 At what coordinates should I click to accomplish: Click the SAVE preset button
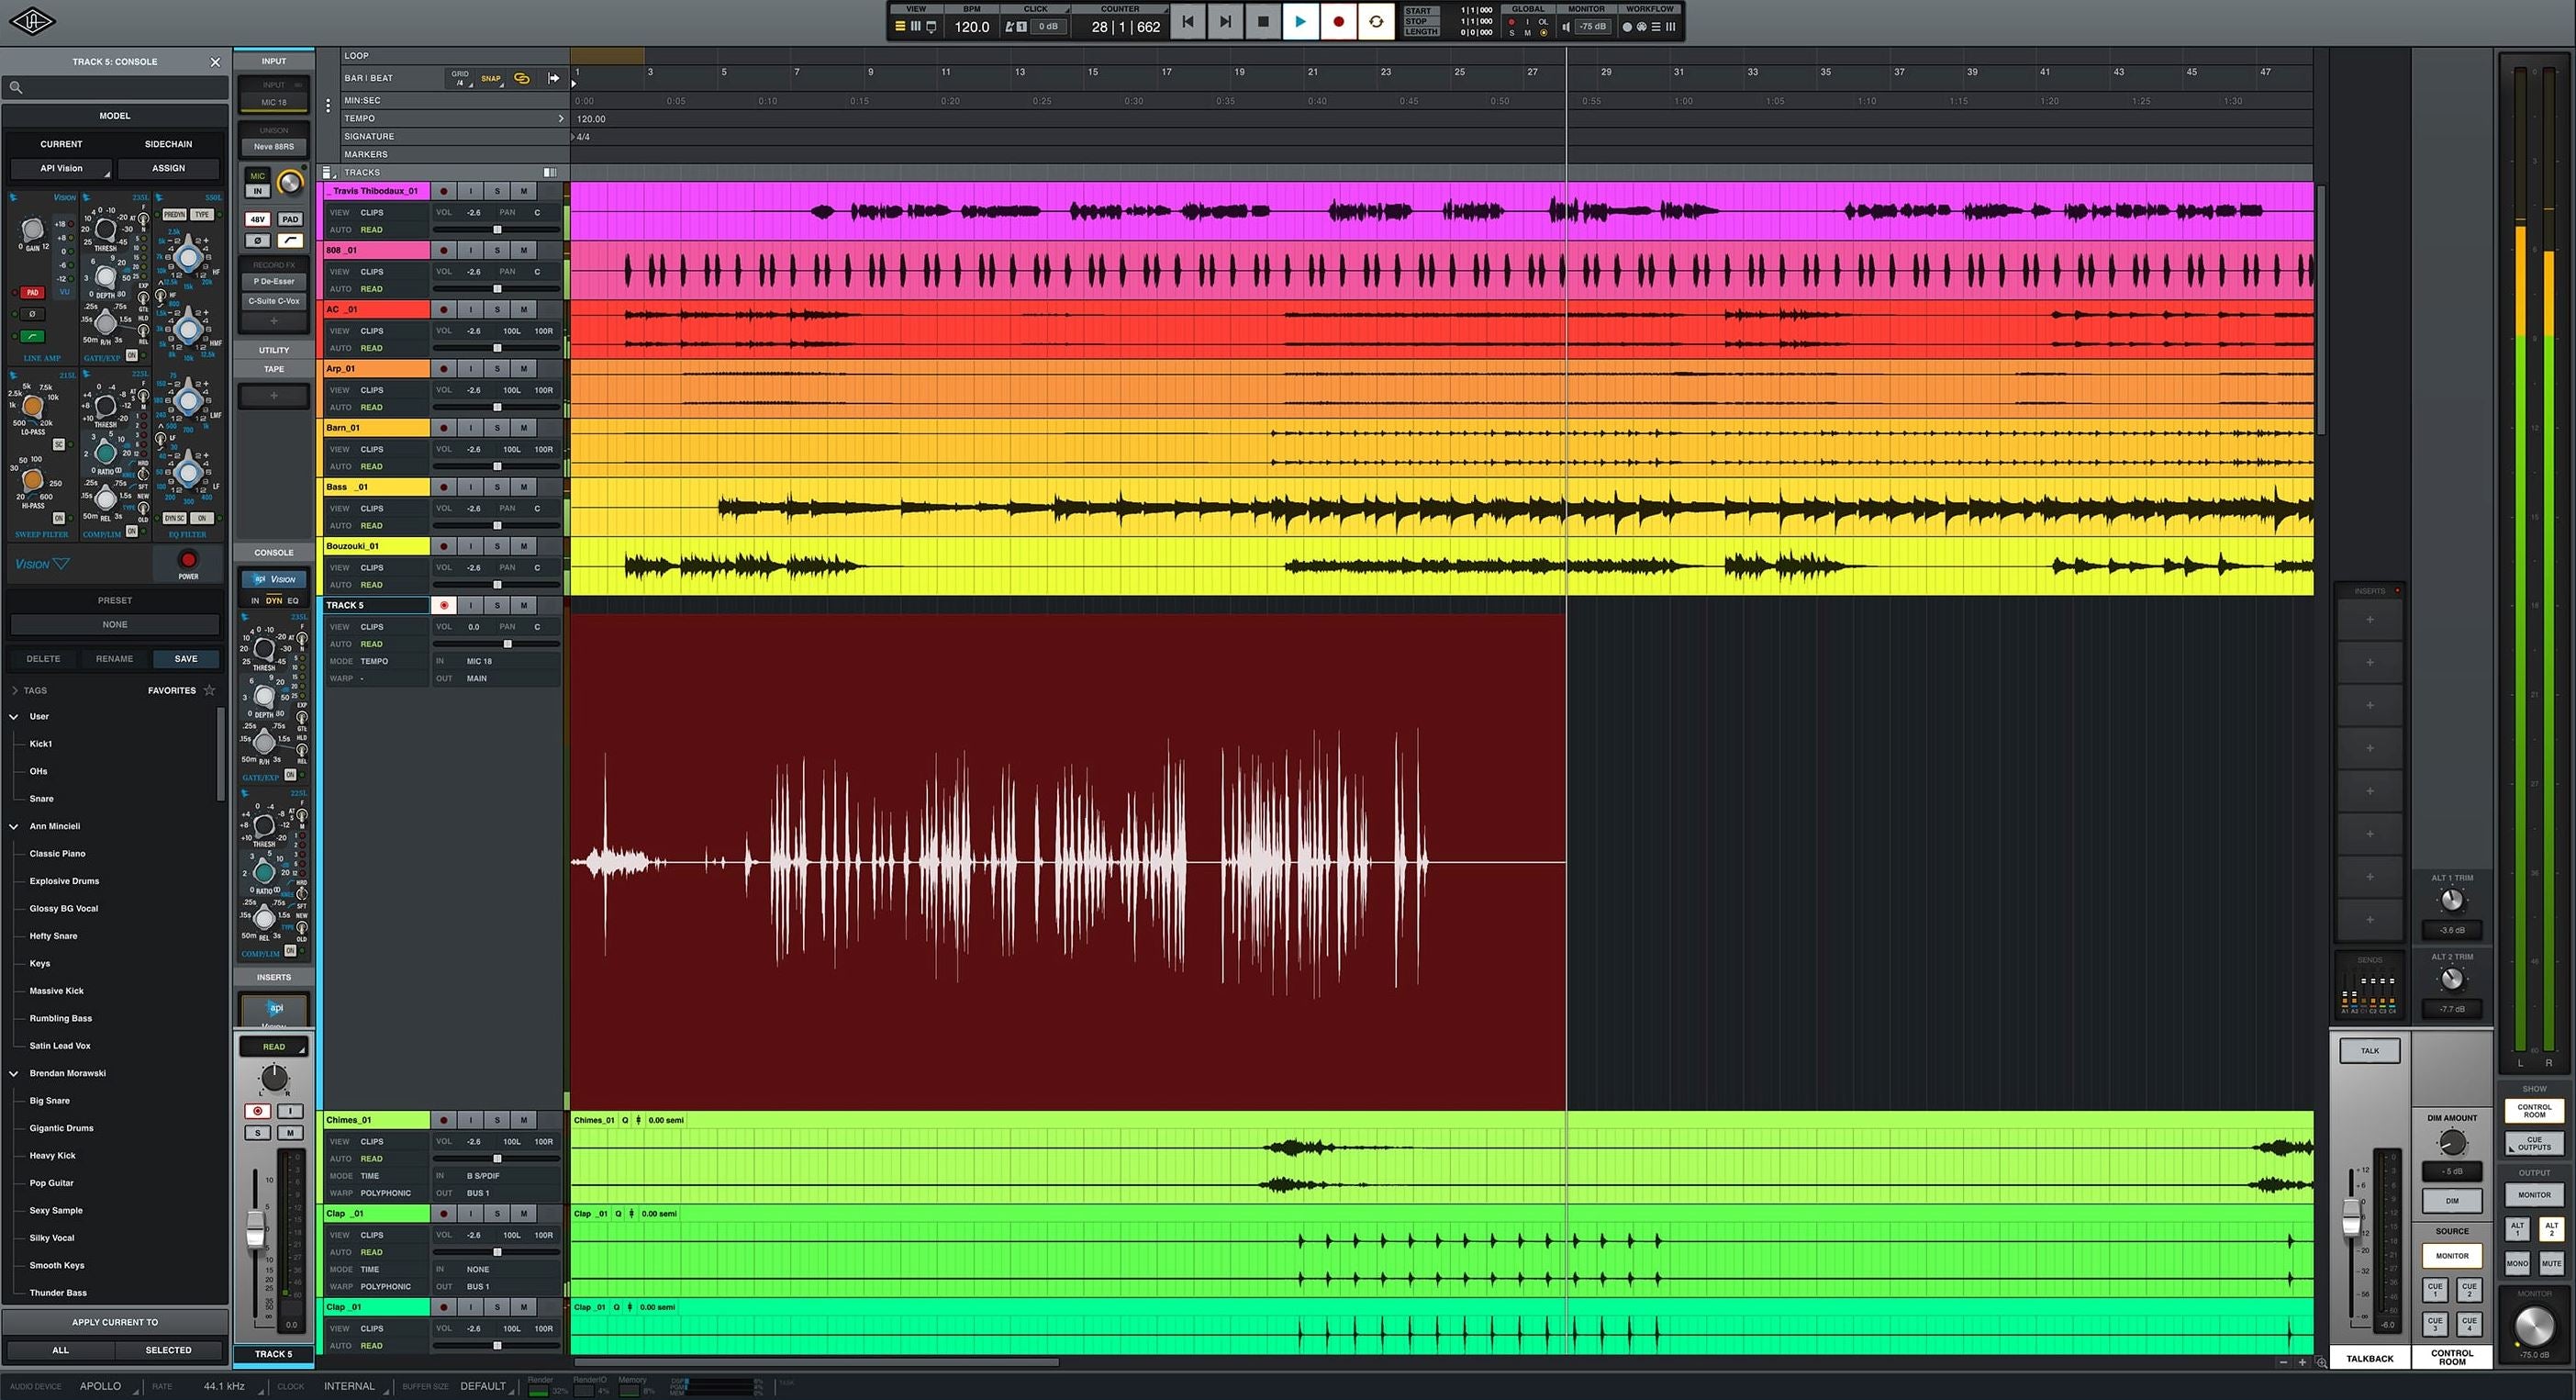(x=186, y=658)
